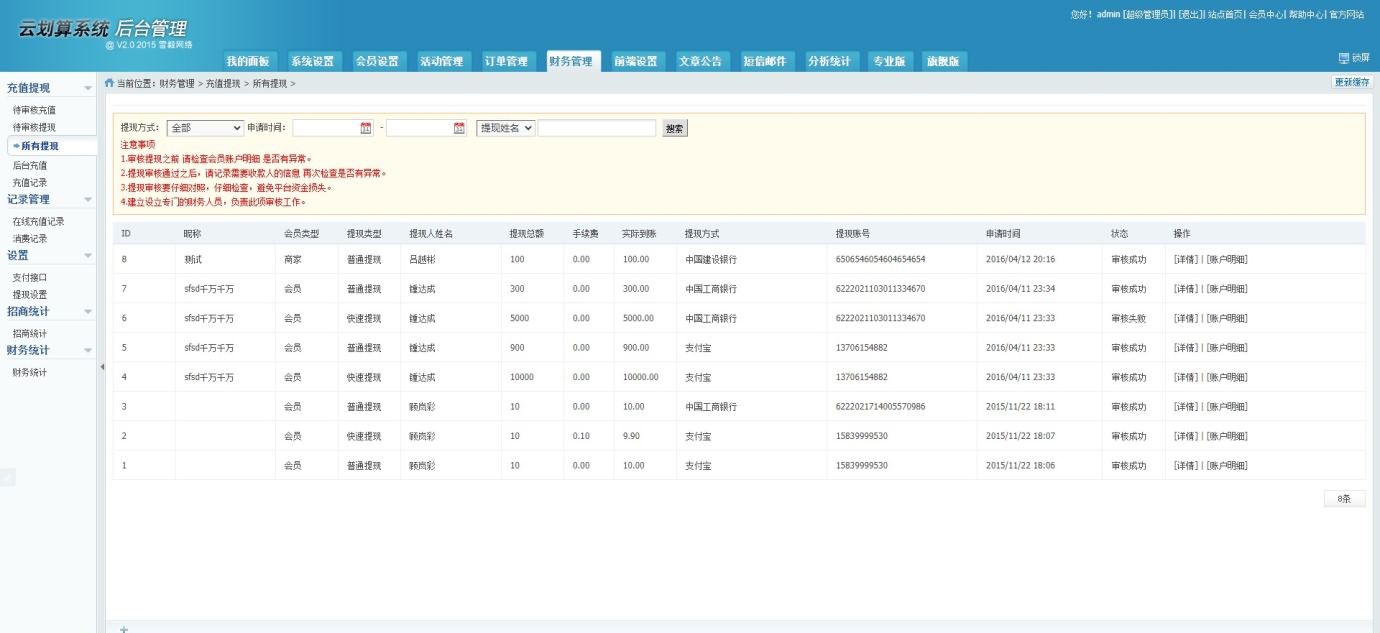Collapse the 设置 sidebar section

coord(88,256)
